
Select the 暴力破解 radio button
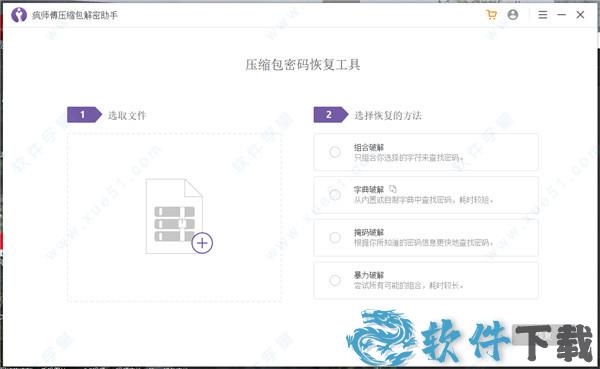click(x=335, y=280)
